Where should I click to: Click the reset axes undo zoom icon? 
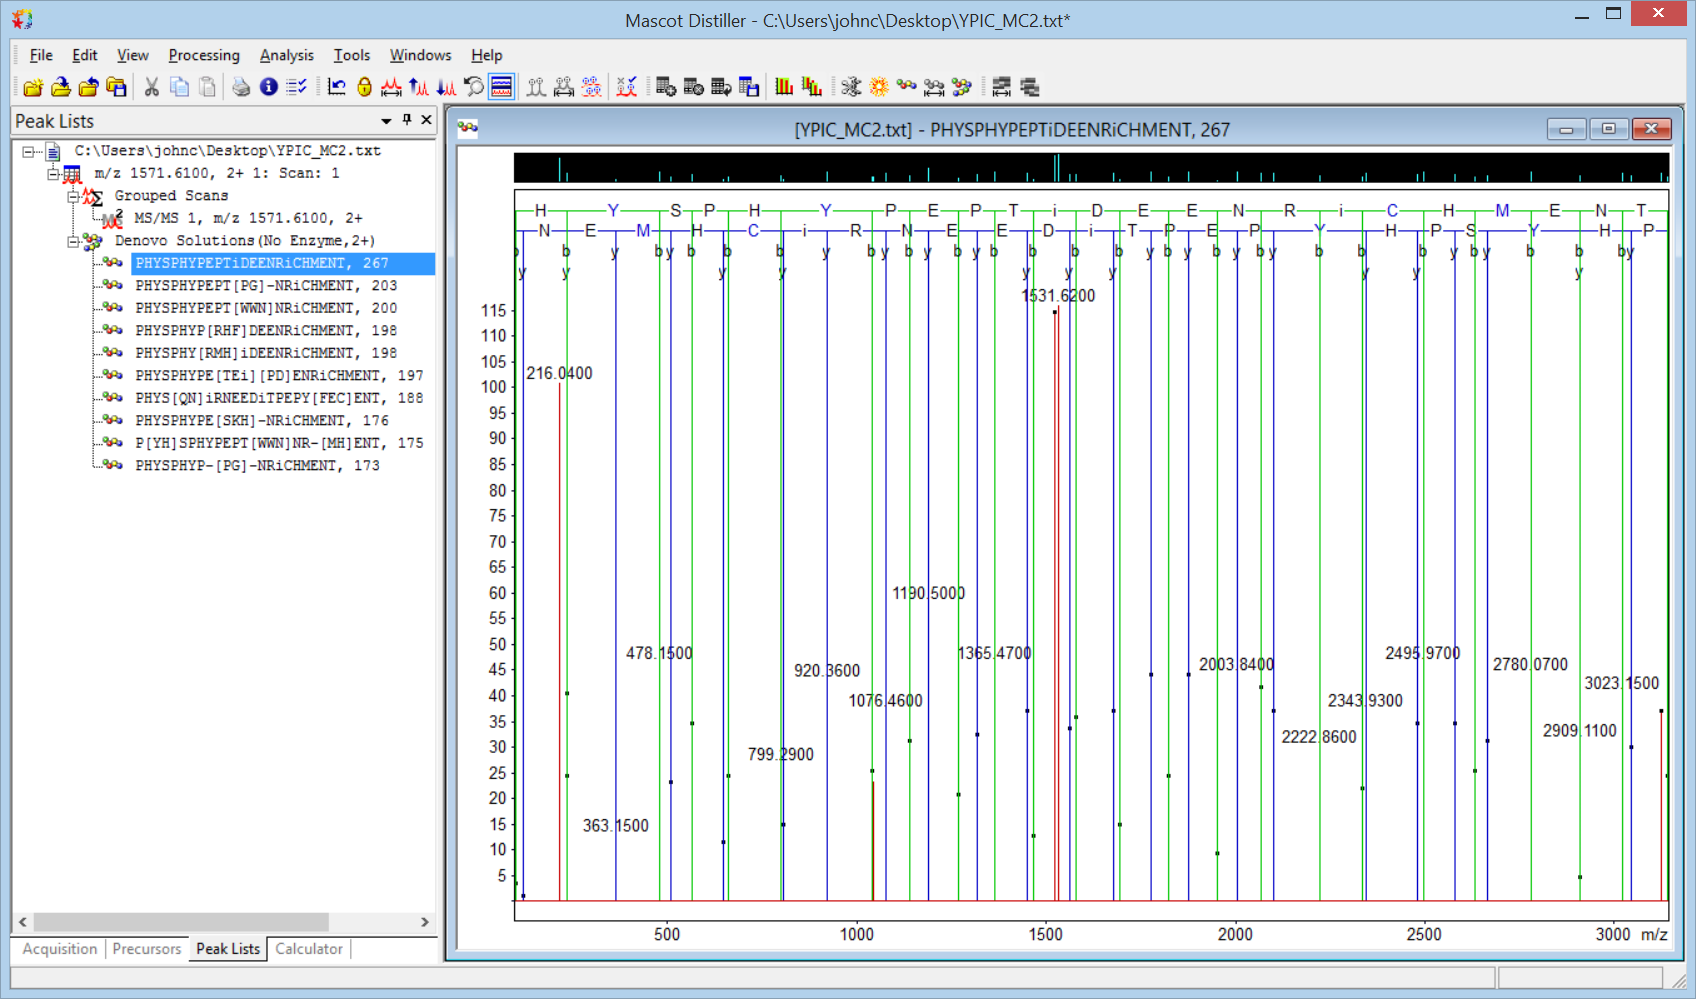click(337, 87)
